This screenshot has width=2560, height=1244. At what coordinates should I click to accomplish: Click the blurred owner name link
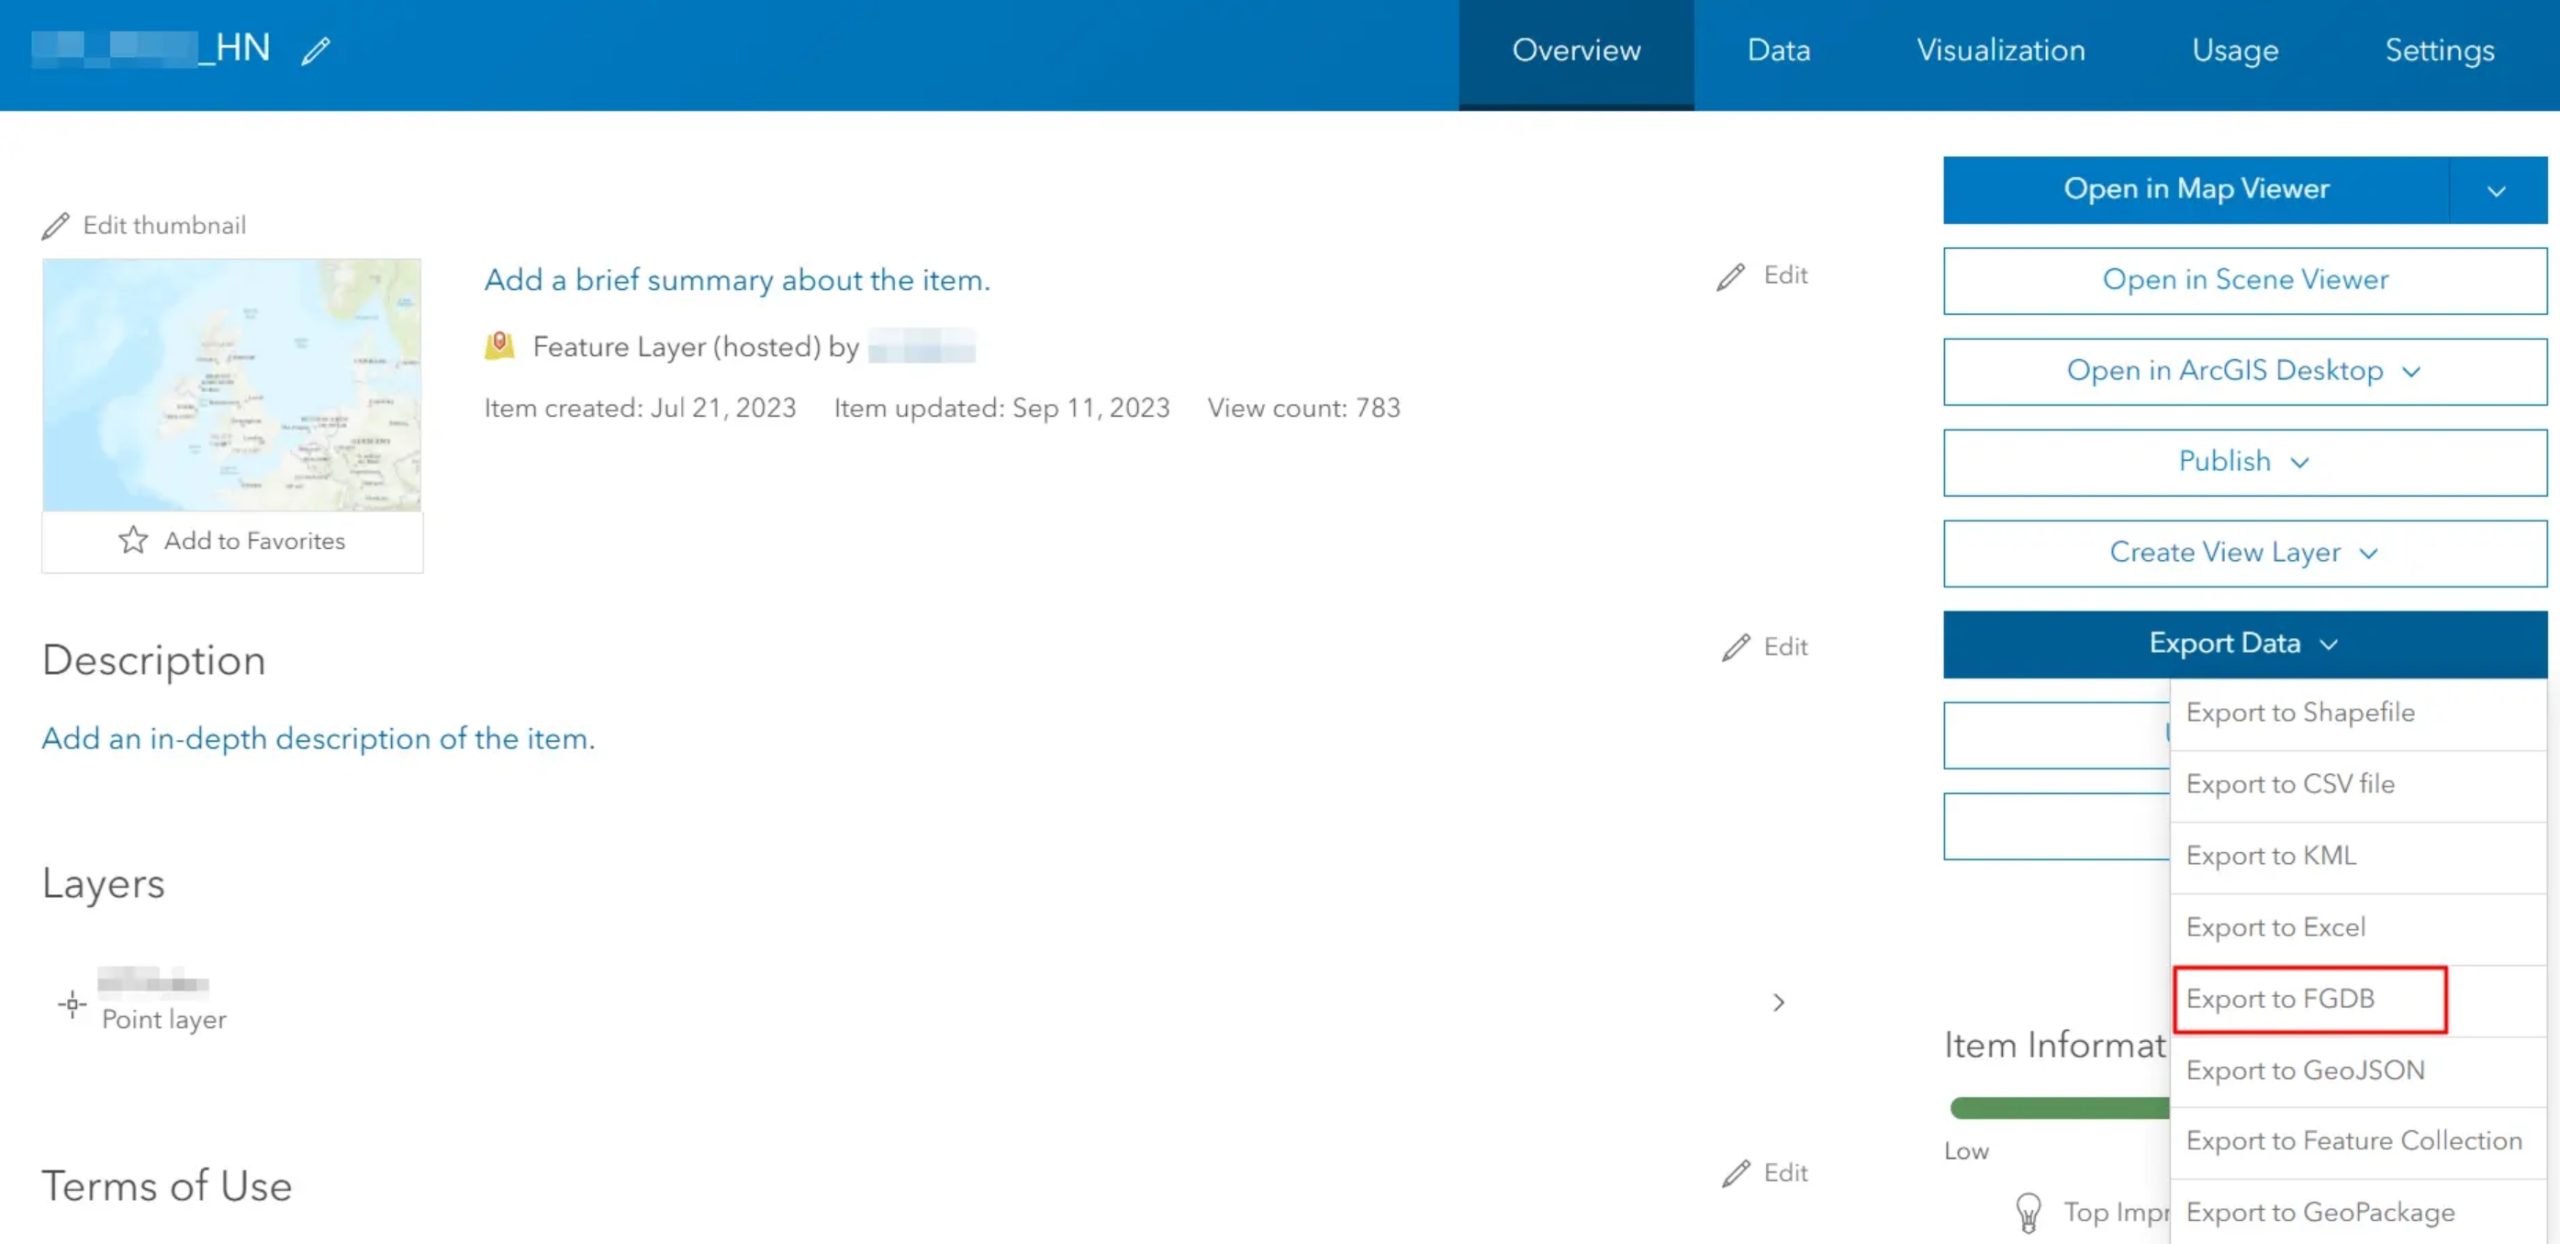tap(921, 347)
